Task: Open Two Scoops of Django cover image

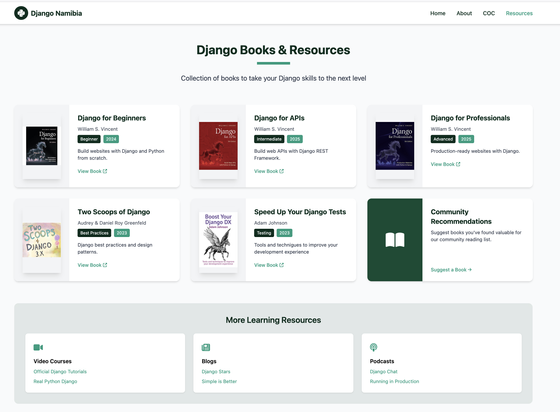Action: click(x=42, y=240)
